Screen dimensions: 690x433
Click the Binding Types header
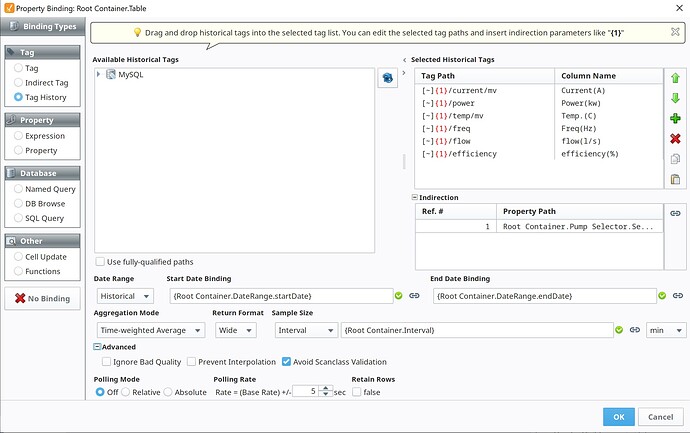click(43, 26)
